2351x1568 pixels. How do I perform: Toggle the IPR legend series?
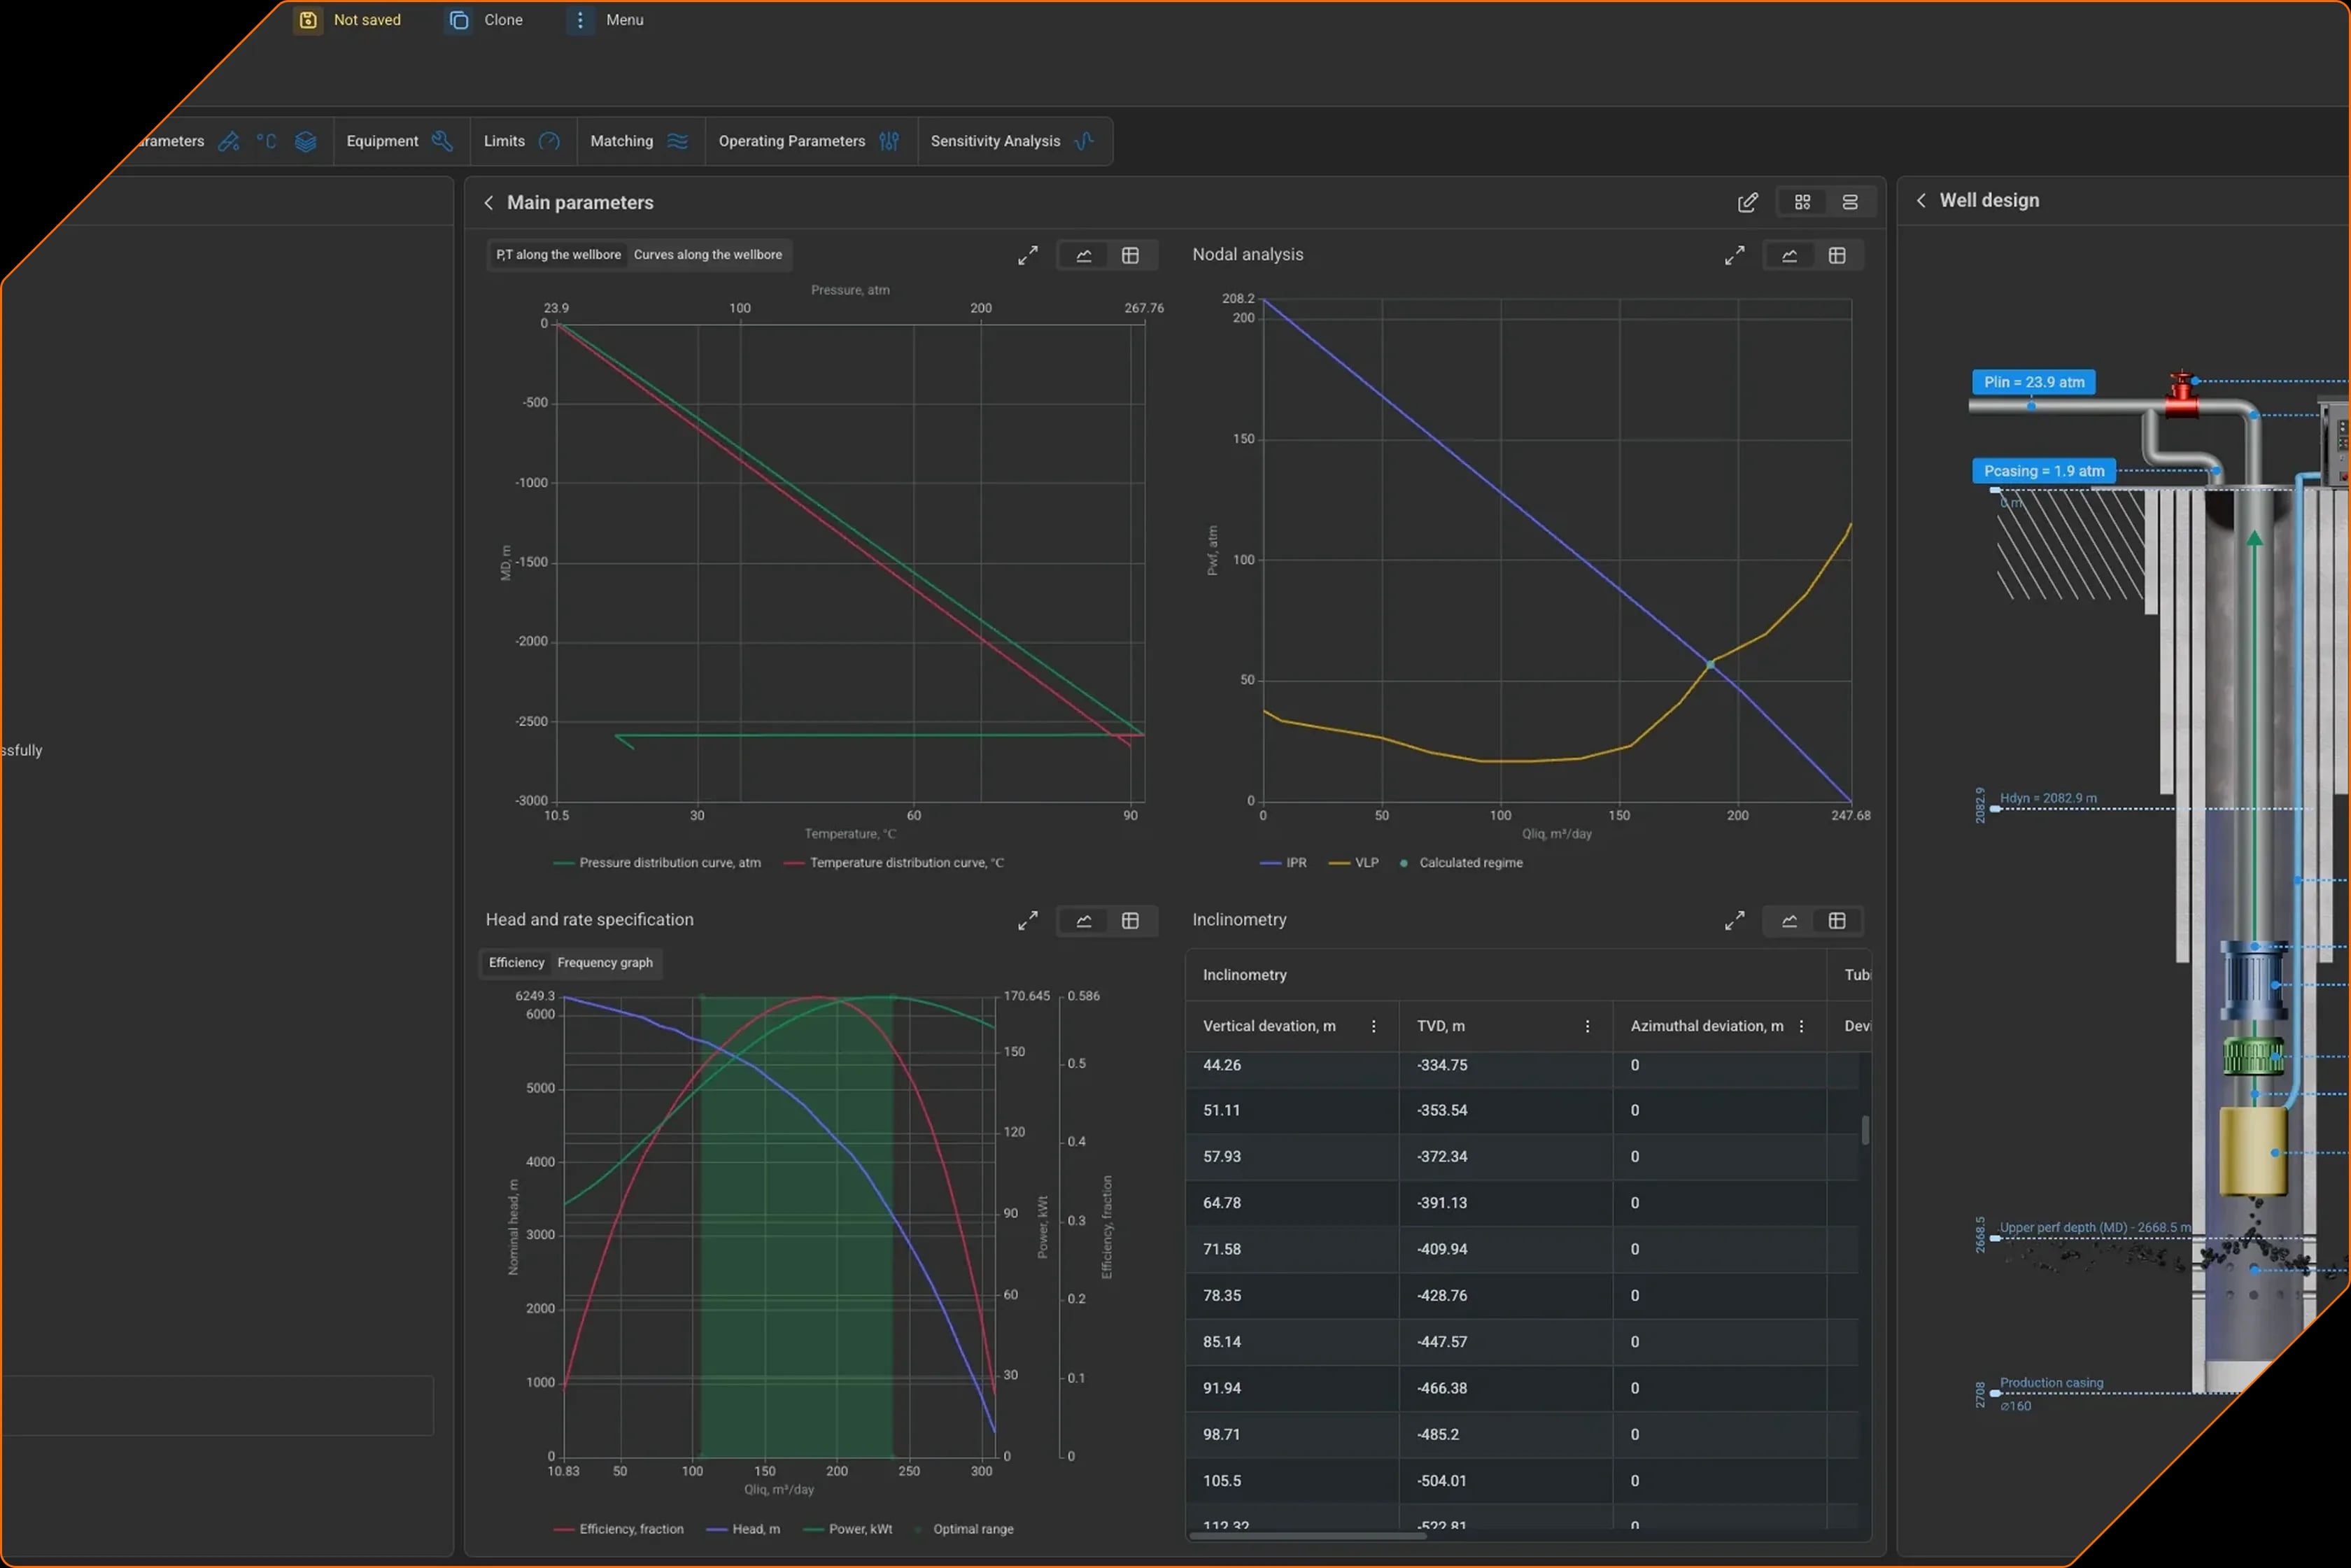(1284, 862)
